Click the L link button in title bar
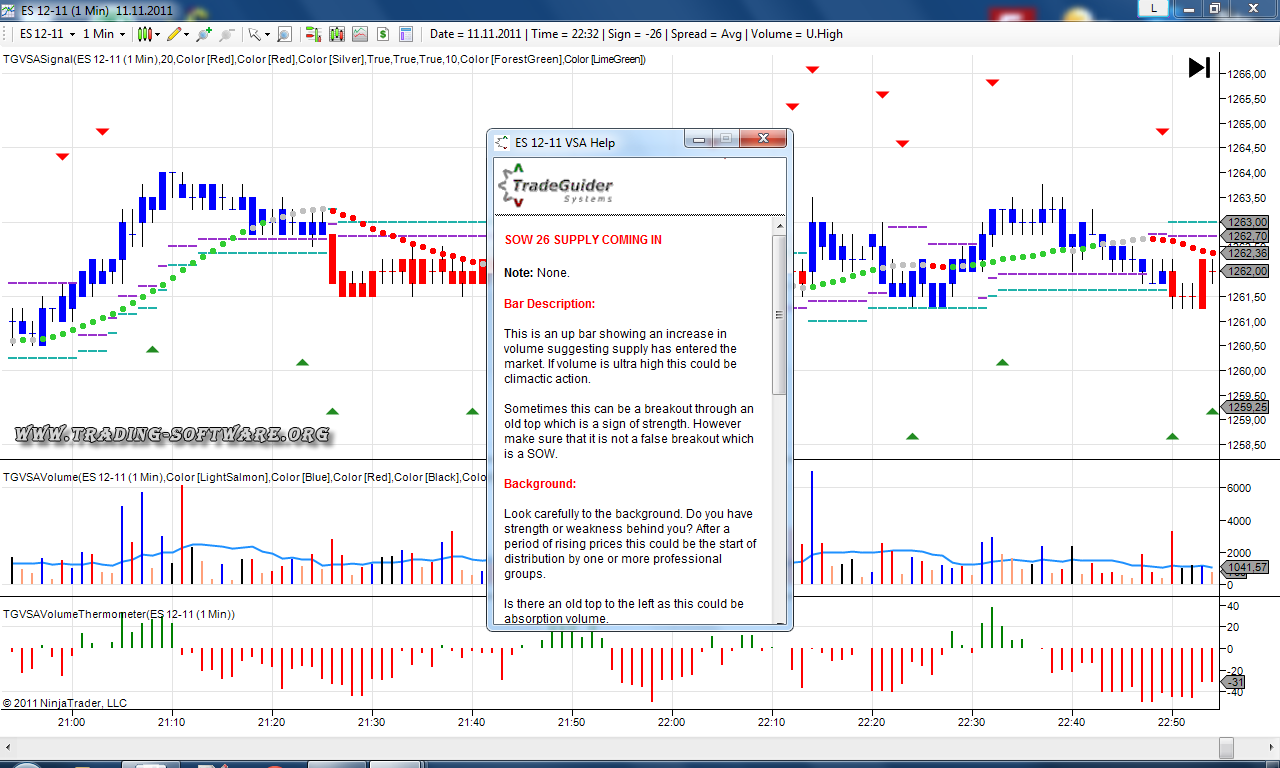The width and height of the screenshot is (1280, 768). point(1155,8)
